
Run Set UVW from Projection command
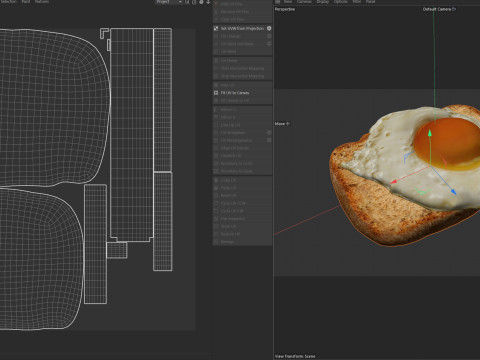242,28
